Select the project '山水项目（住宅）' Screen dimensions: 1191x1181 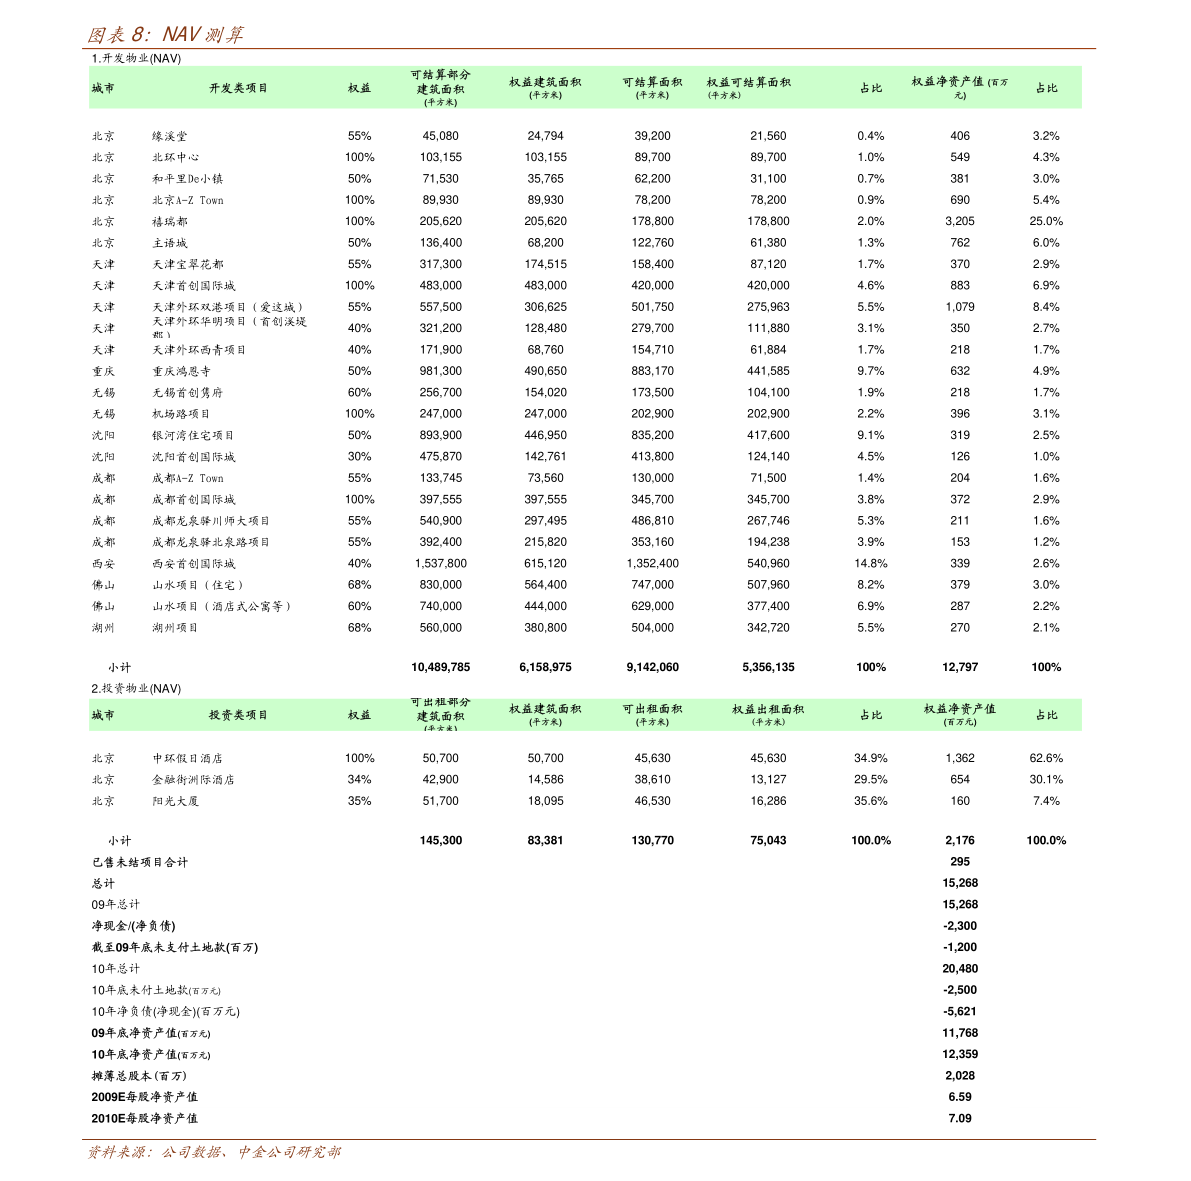tap(197, 585)
